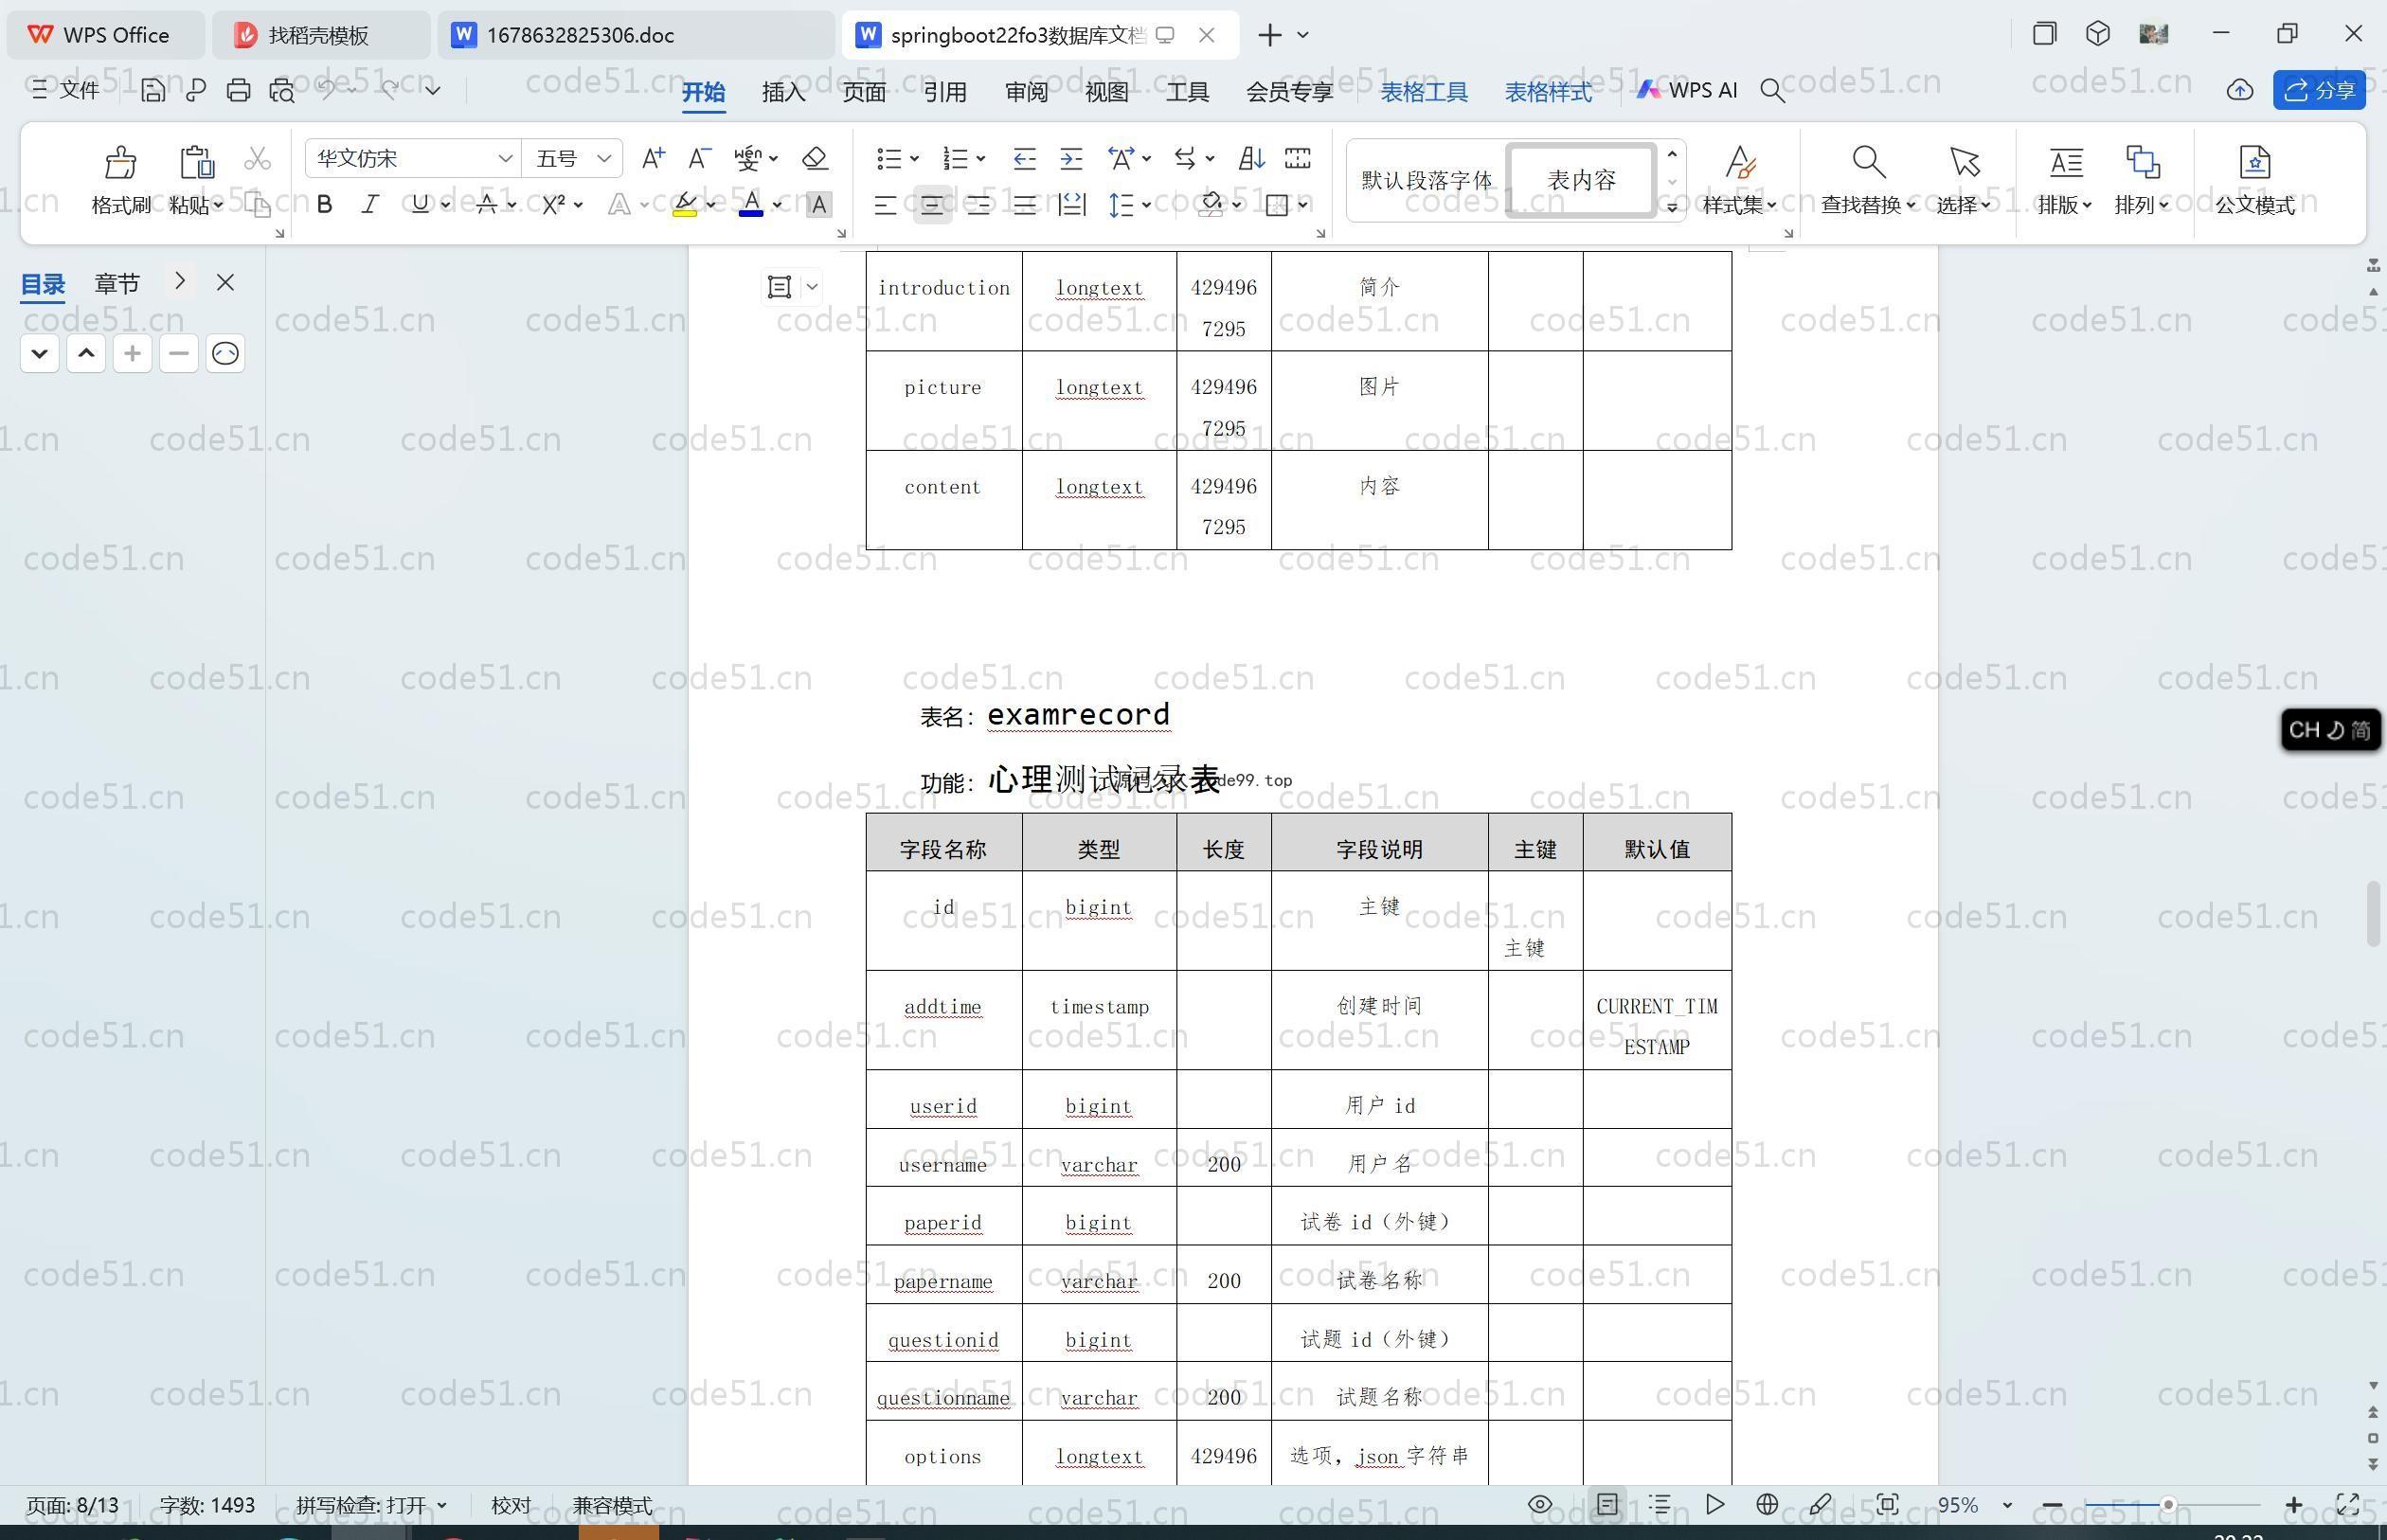Click the yellow highlight color button

tap(684, 205)
